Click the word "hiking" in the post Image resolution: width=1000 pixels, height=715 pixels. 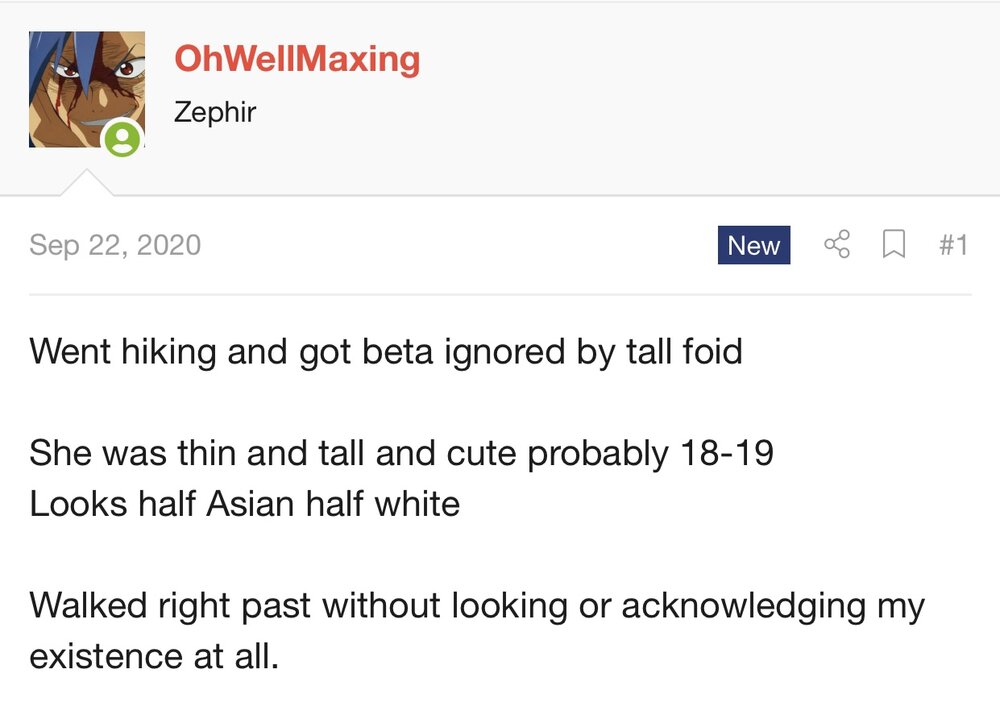169,352
